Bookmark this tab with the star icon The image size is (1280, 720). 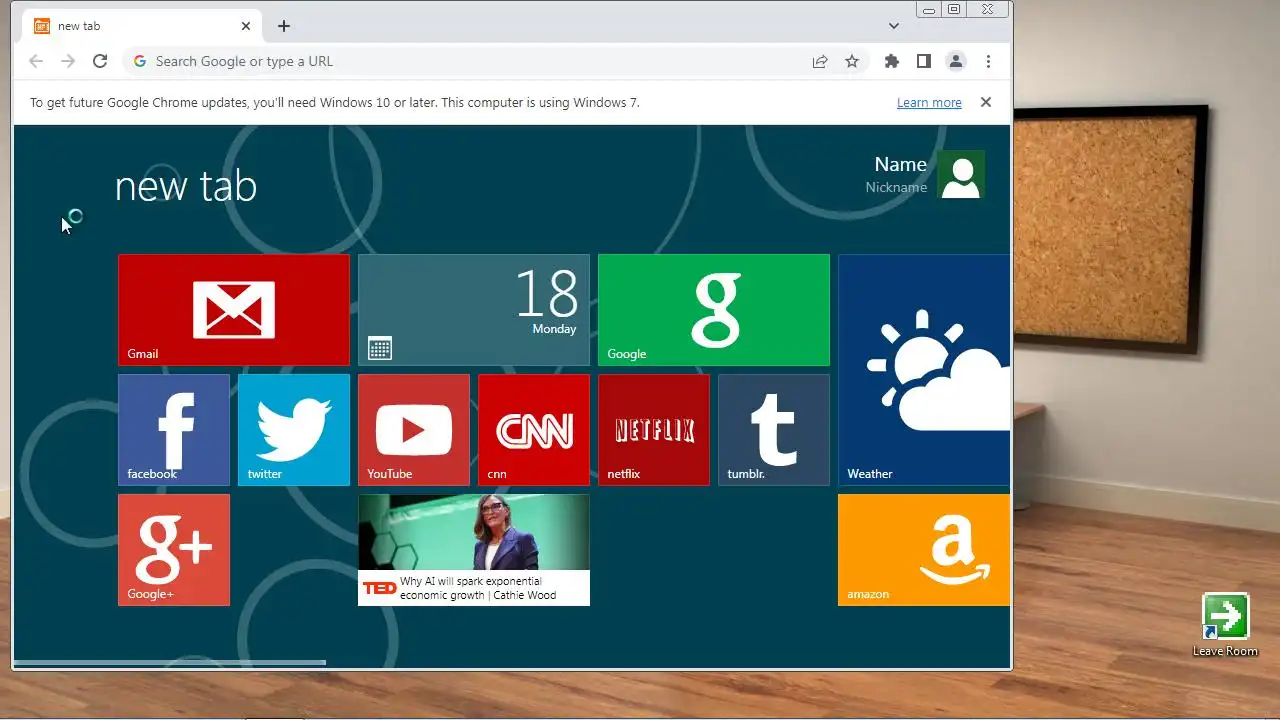(852, 61)
